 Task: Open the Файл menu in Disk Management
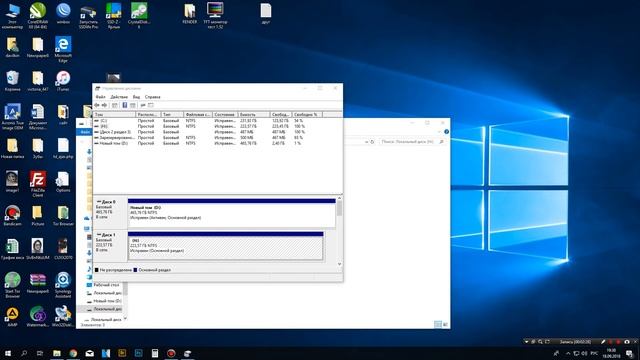click(x=100, y=97)
